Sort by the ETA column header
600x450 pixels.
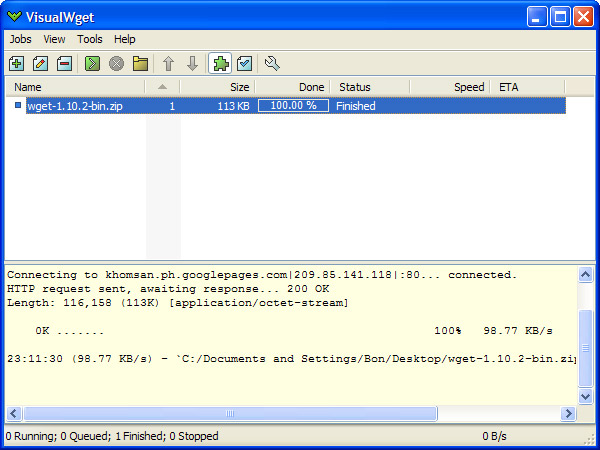[x=528, y=87]
